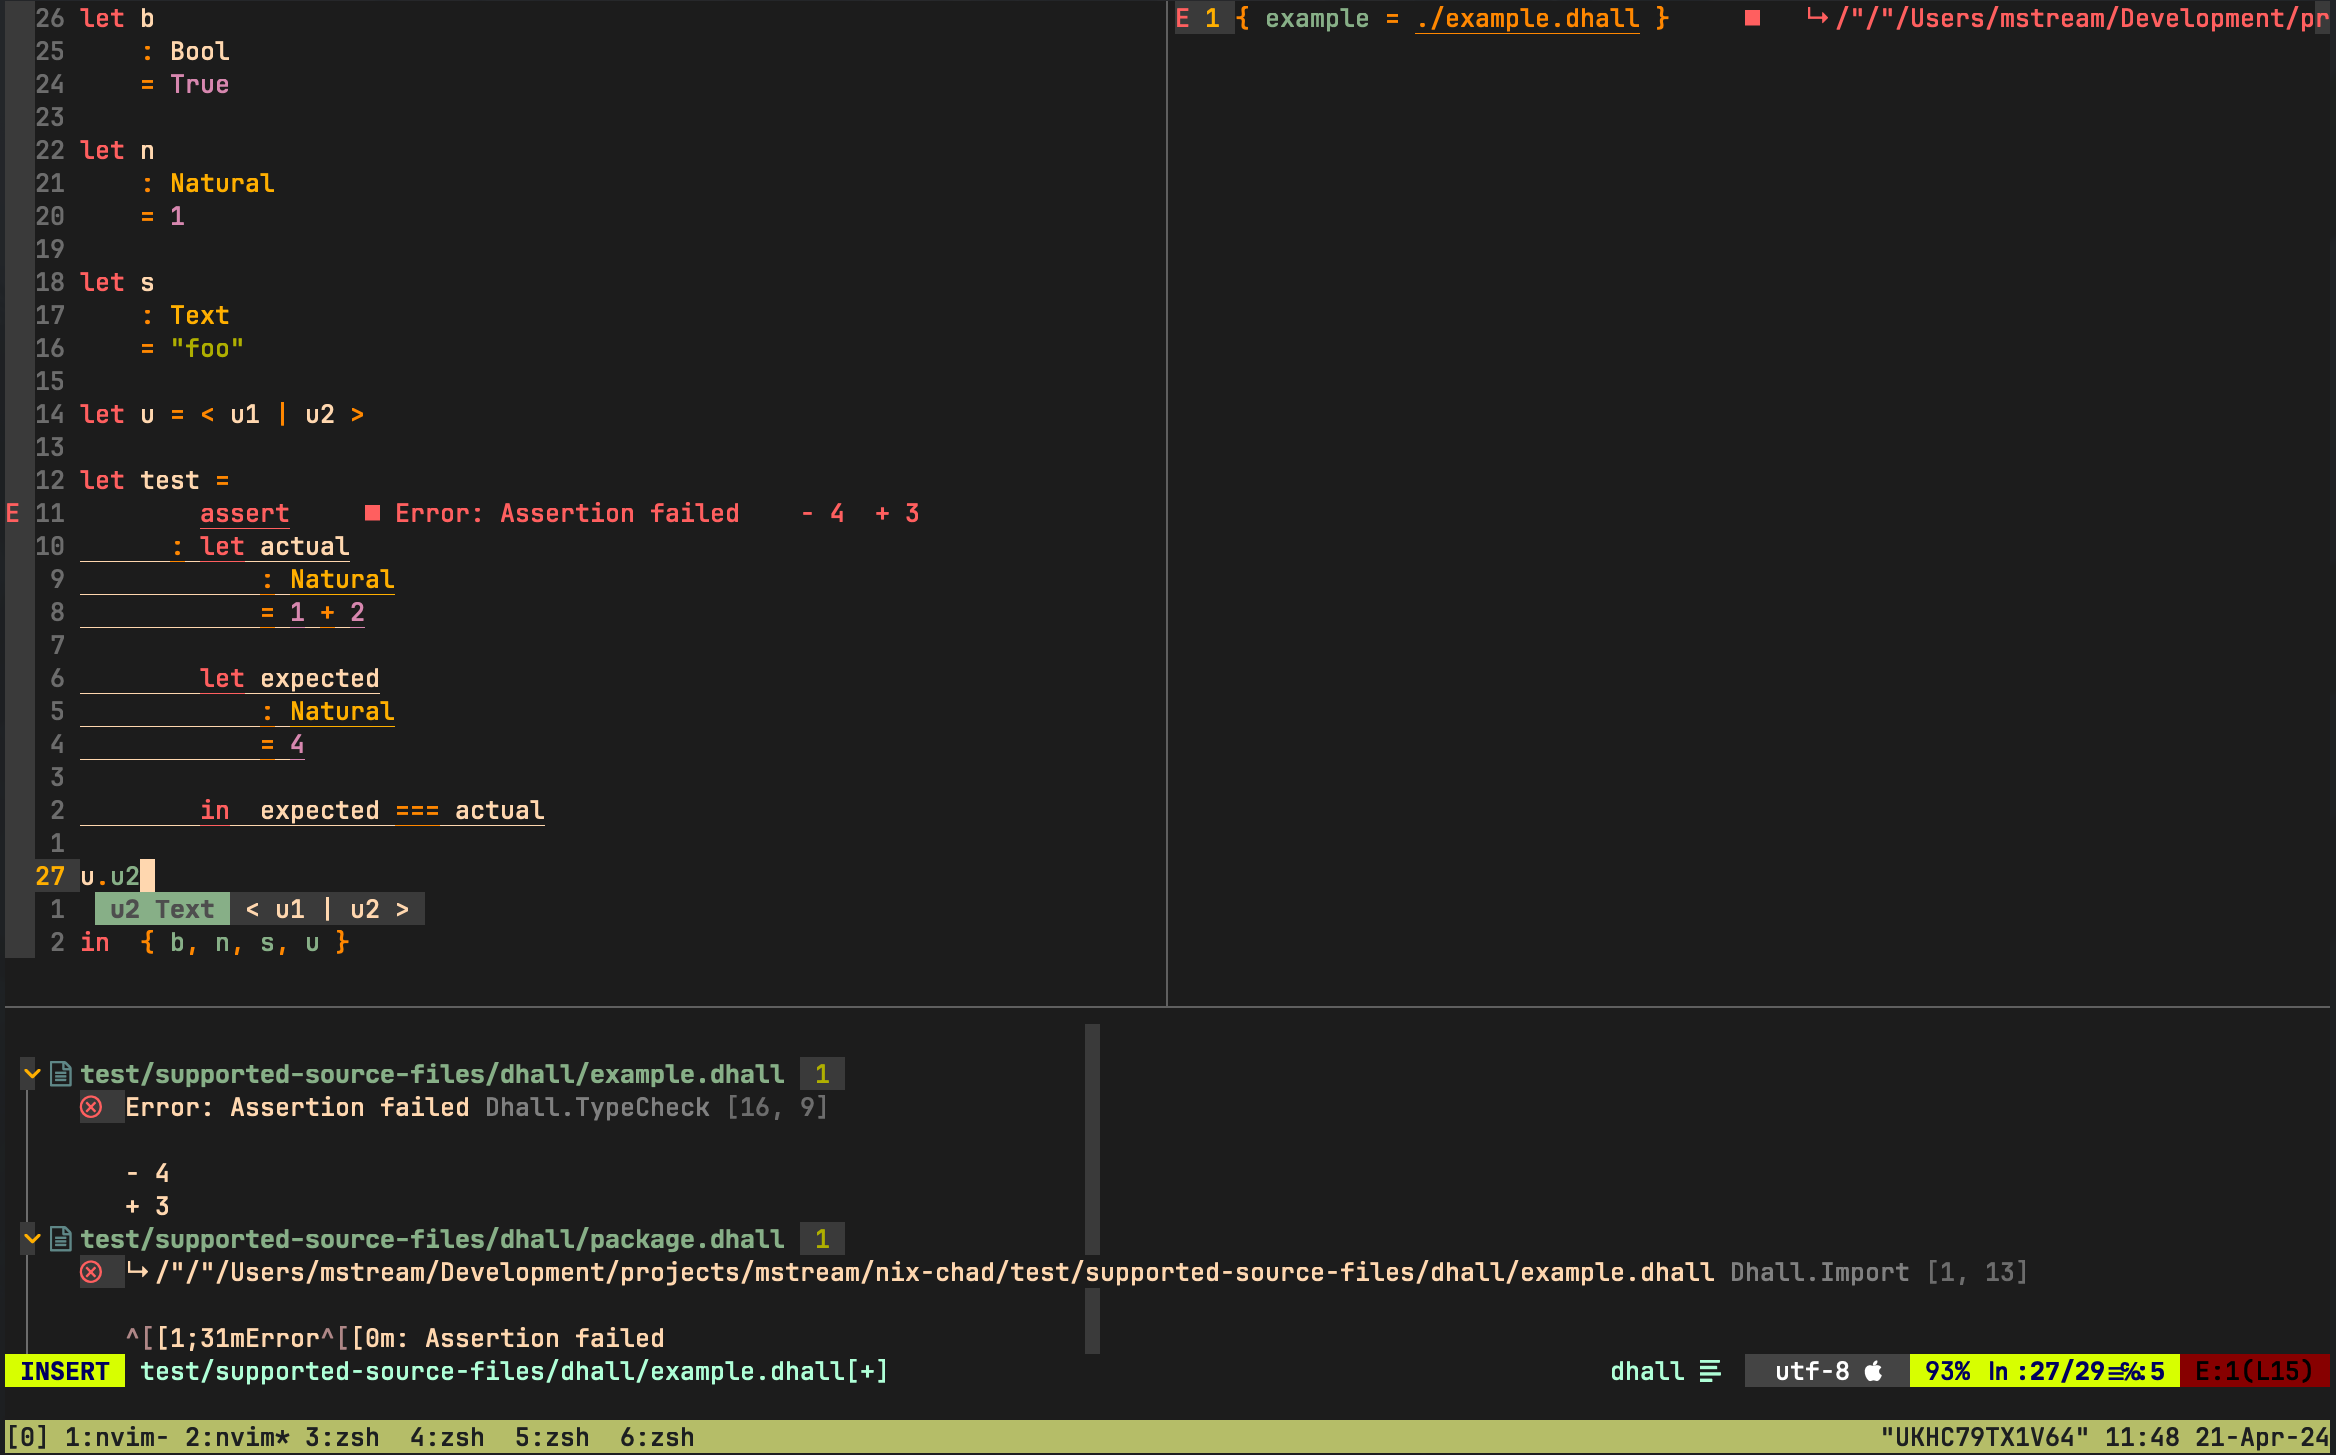Click the 'let u = < u1 | u2 >' line
The height and width of the screenshot is (1455, 2336).
pos(222,414)
